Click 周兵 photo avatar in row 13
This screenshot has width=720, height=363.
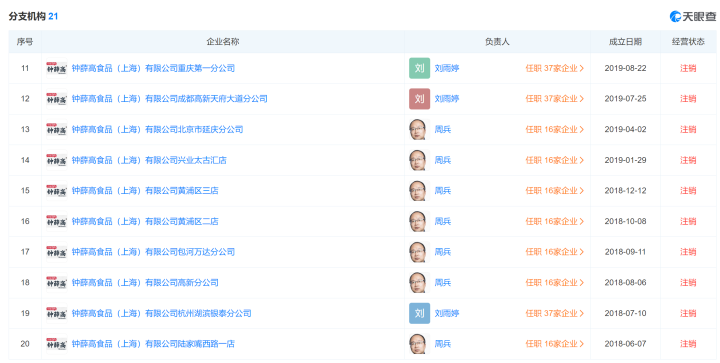(x=418, y=129)
